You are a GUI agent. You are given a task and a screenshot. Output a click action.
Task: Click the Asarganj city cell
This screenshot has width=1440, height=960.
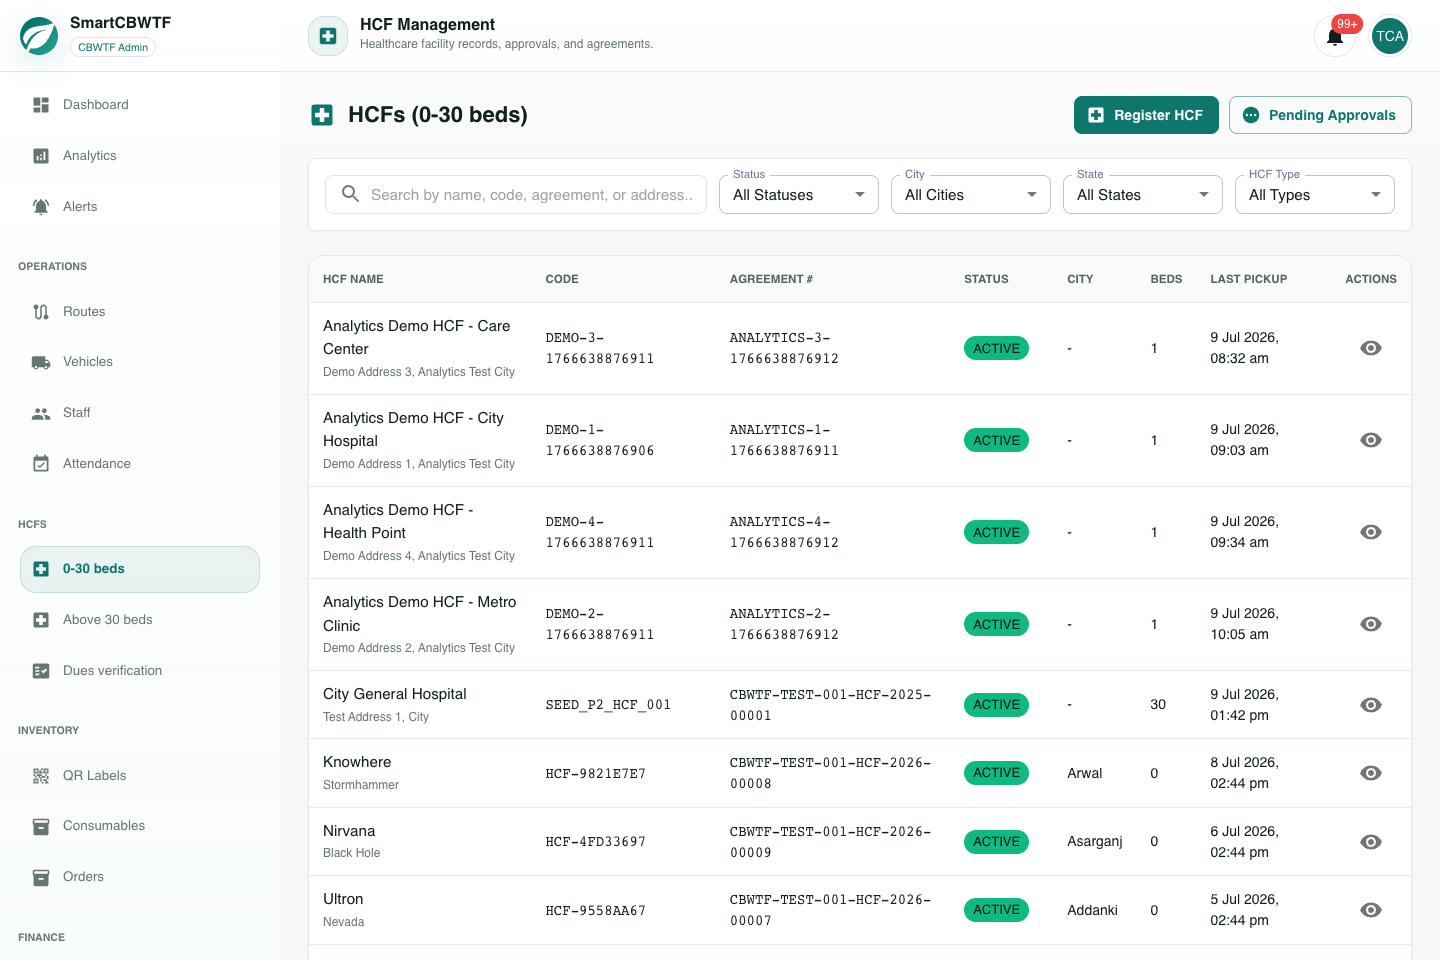coord(1095,842)
